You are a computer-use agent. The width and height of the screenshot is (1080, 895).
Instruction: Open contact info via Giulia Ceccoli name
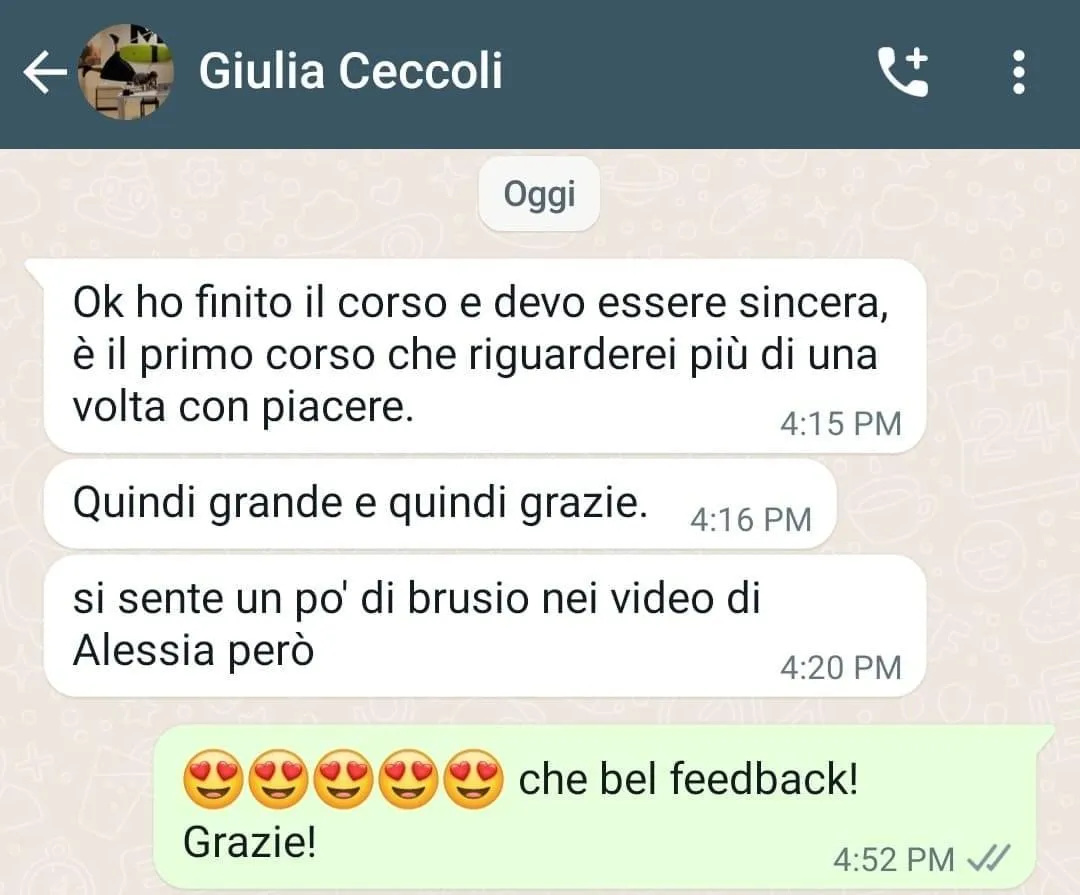click(x=351, y=71)
